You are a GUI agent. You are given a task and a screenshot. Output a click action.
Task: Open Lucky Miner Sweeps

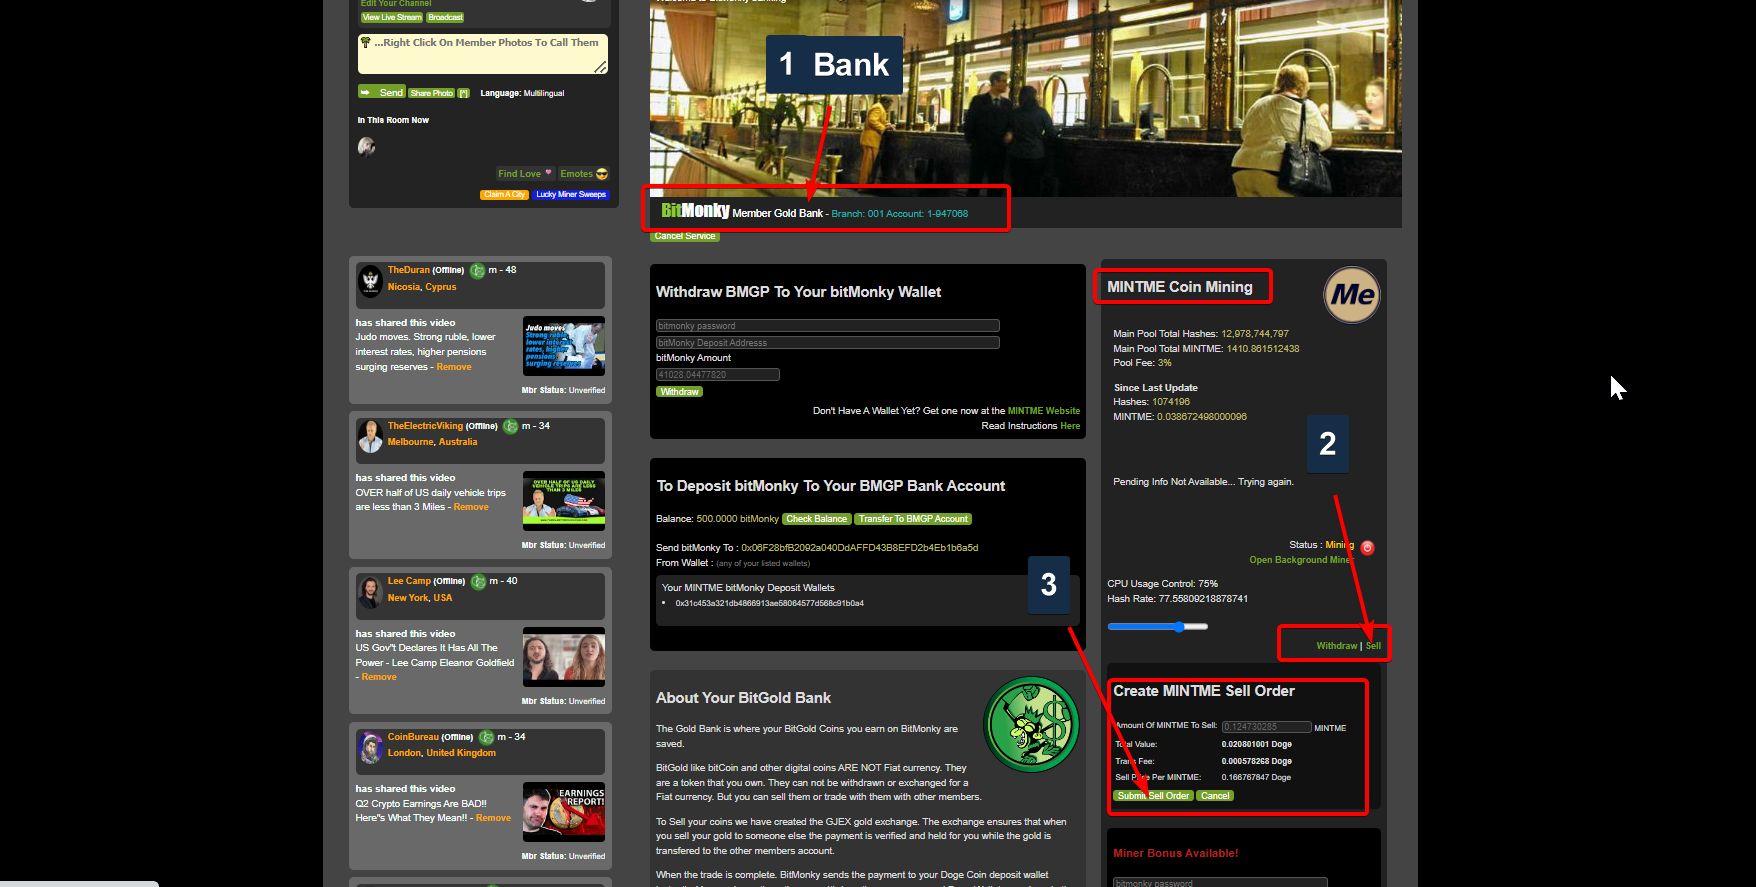pyautogui.click(x=571, y=195)
